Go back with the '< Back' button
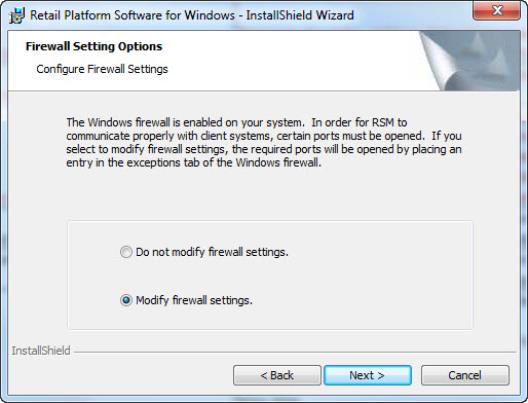The height and width of the screenshot is (403, 528). coord(277,375)
